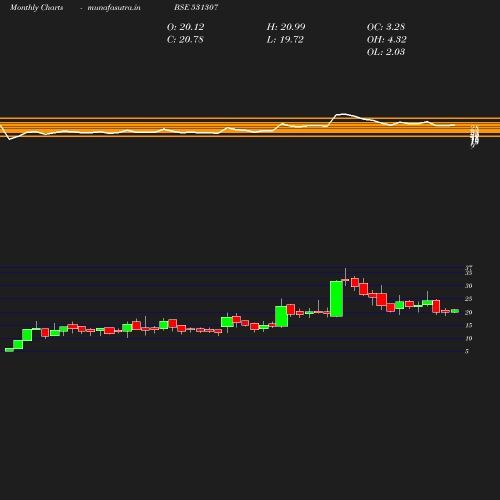This screenshot has width=500, height=500.
Task: Click the first green candle at chart start
Action: [x=9, y=350]
